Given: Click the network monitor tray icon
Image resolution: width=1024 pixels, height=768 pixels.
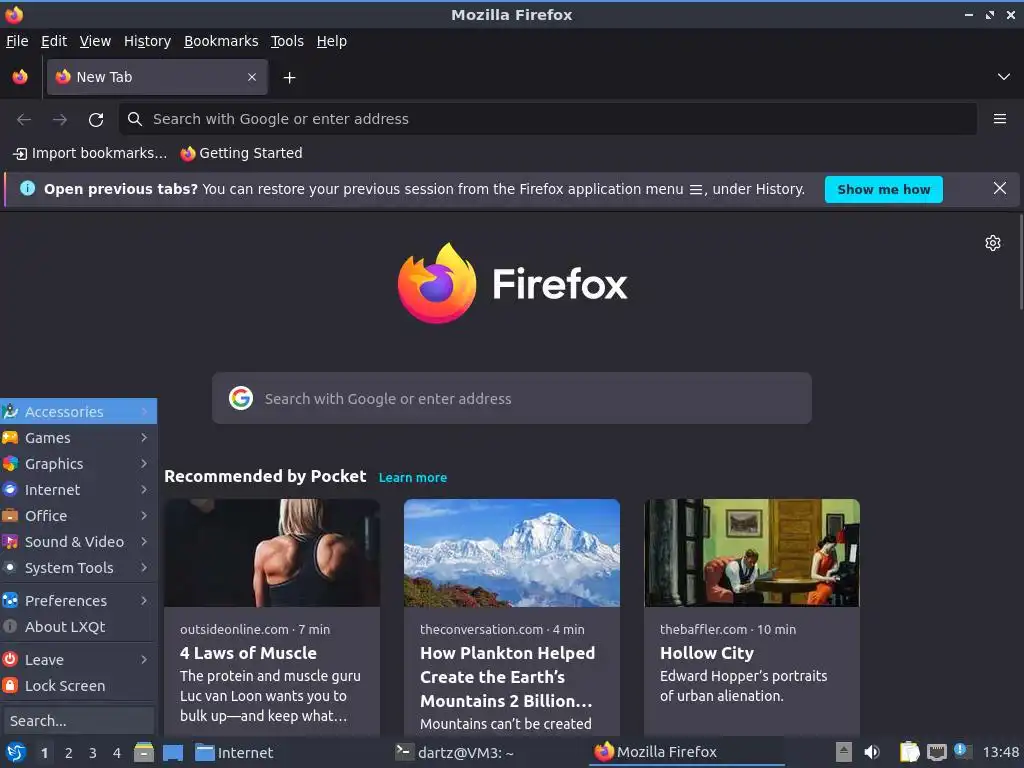Looking at the screenshot, I should point(936,753).
